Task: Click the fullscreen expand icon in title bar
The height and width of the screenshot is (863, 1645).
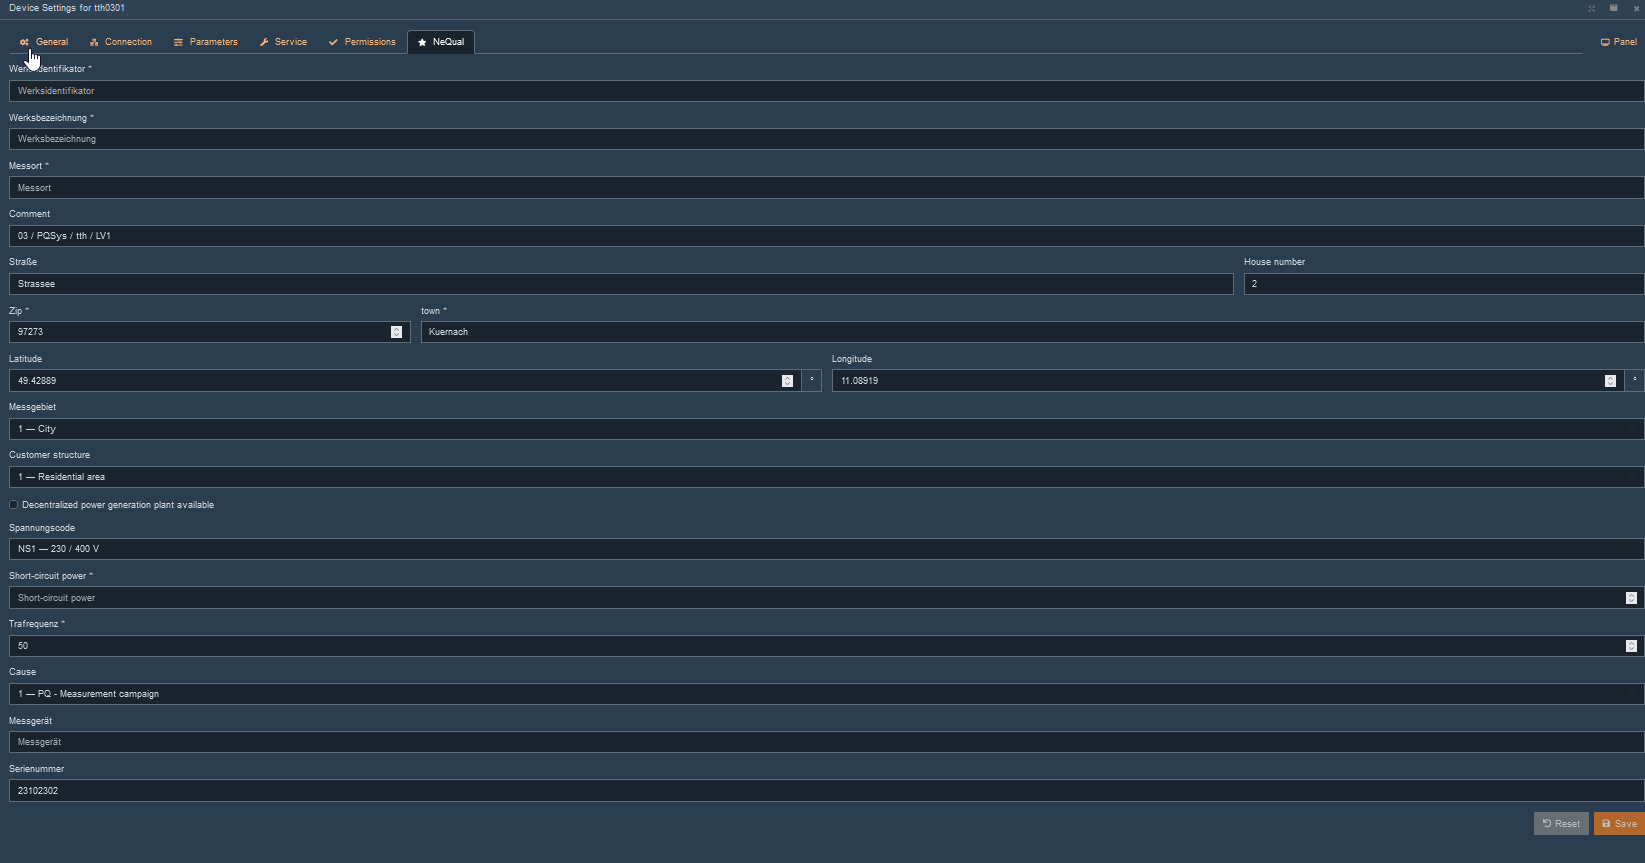Action: tap(1591, 8)
